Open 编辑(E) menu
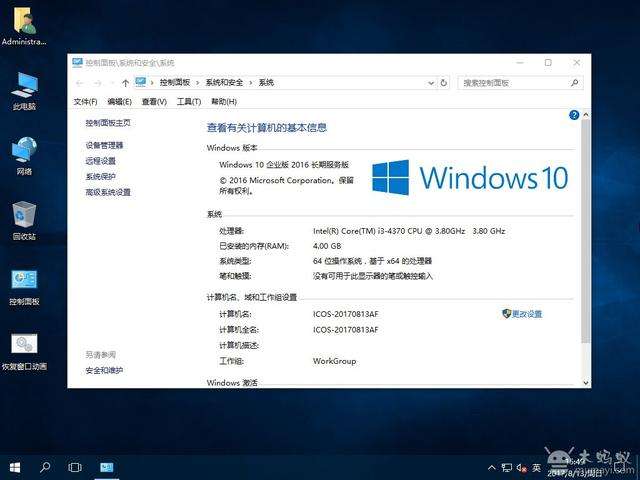The height and width of the screenshot is (480, 640). pyautogui.click(x=119, y=102)
